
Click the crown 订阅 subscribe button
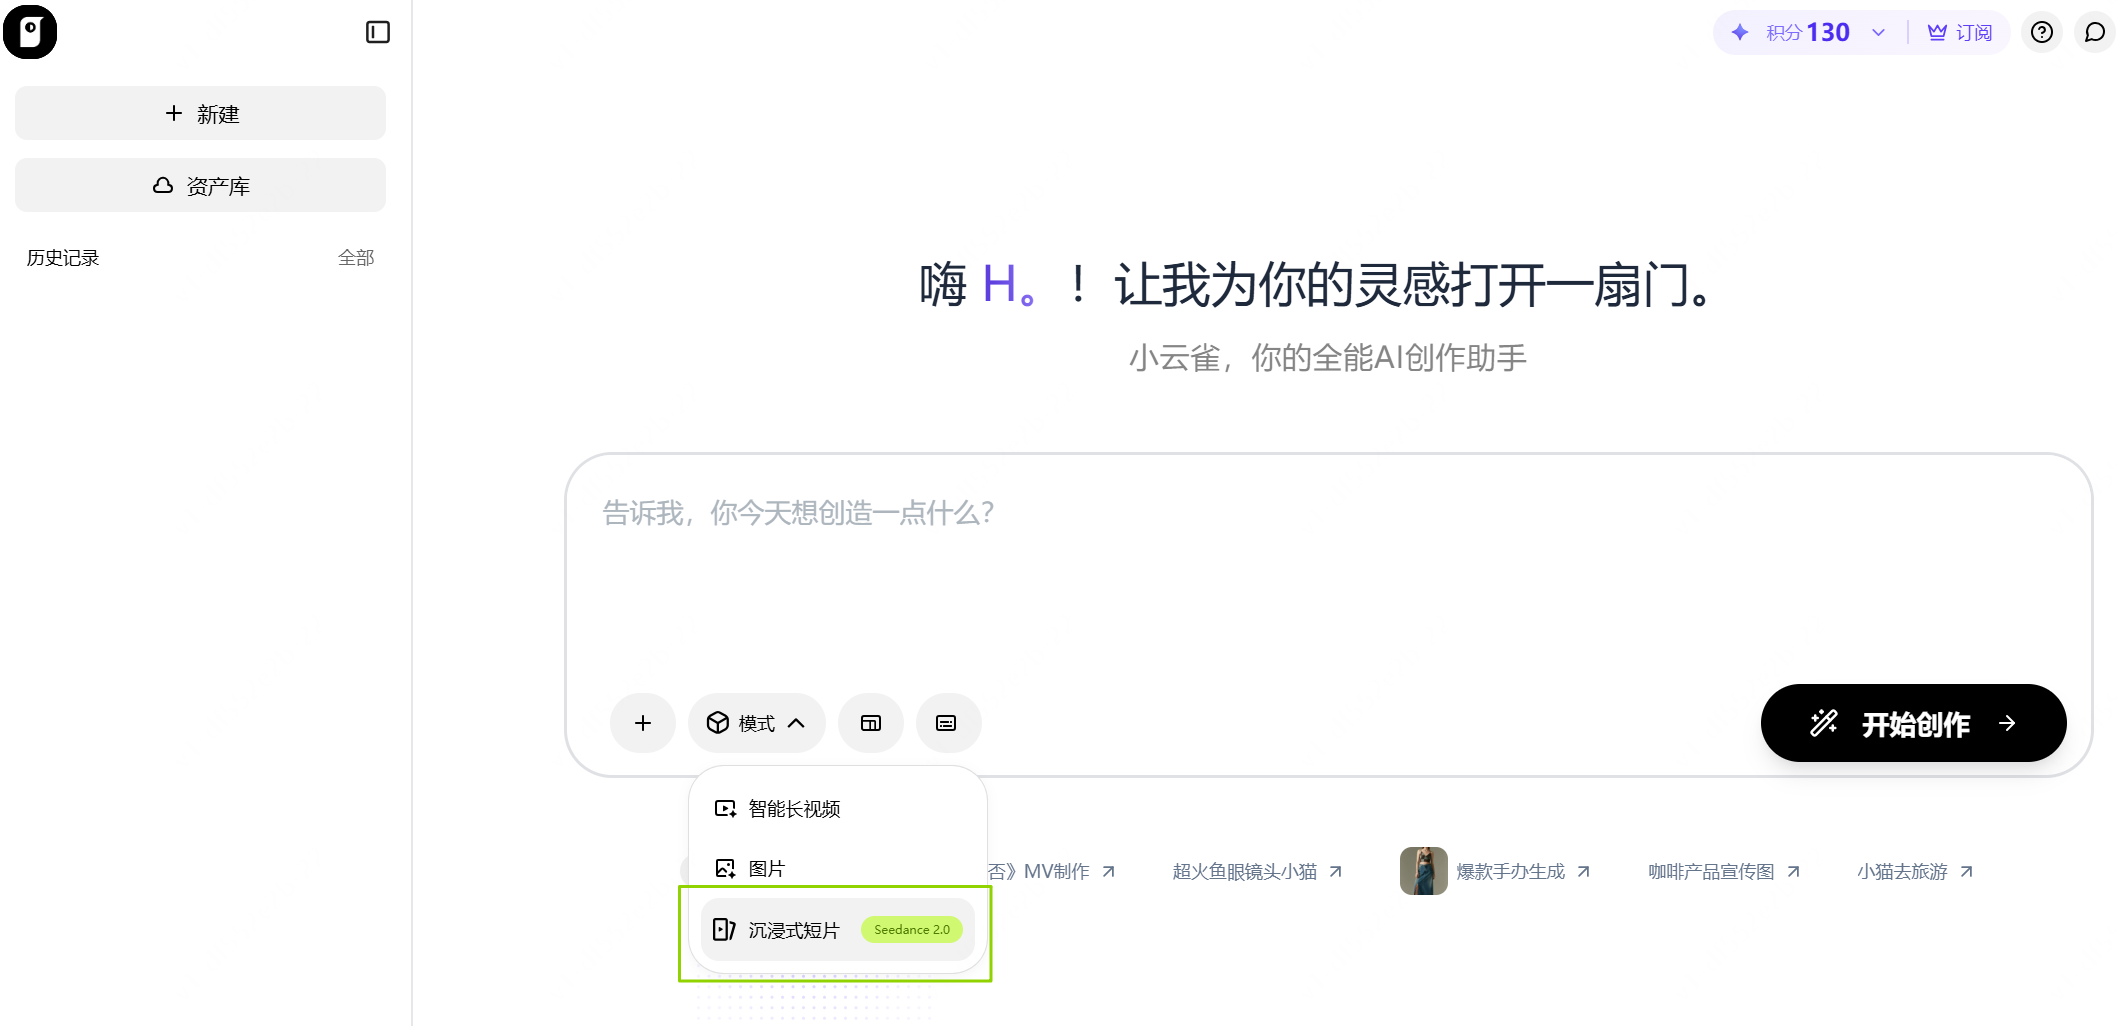point(1960,32)
